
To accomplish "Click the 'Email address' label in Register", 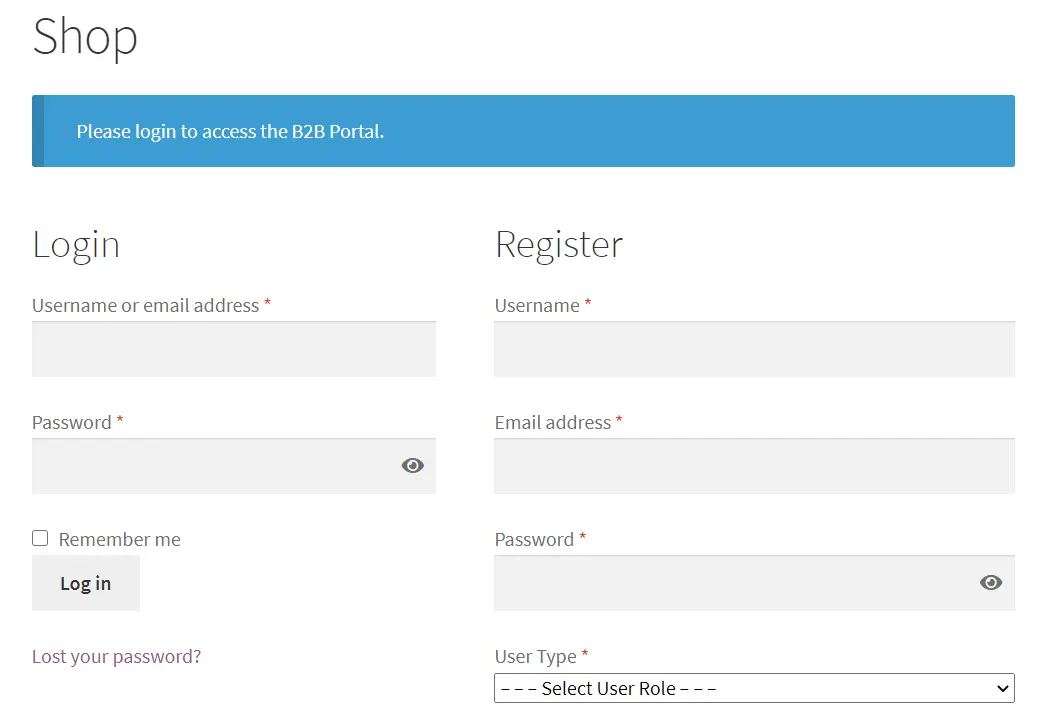I will click(552, 423).
